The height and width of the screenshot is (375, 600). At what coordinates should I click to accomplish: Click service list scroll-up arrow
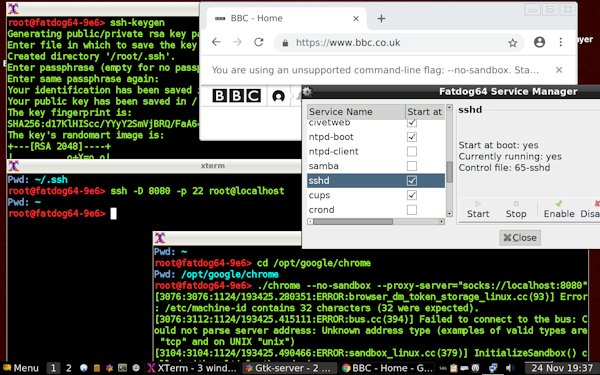point(450,108)
